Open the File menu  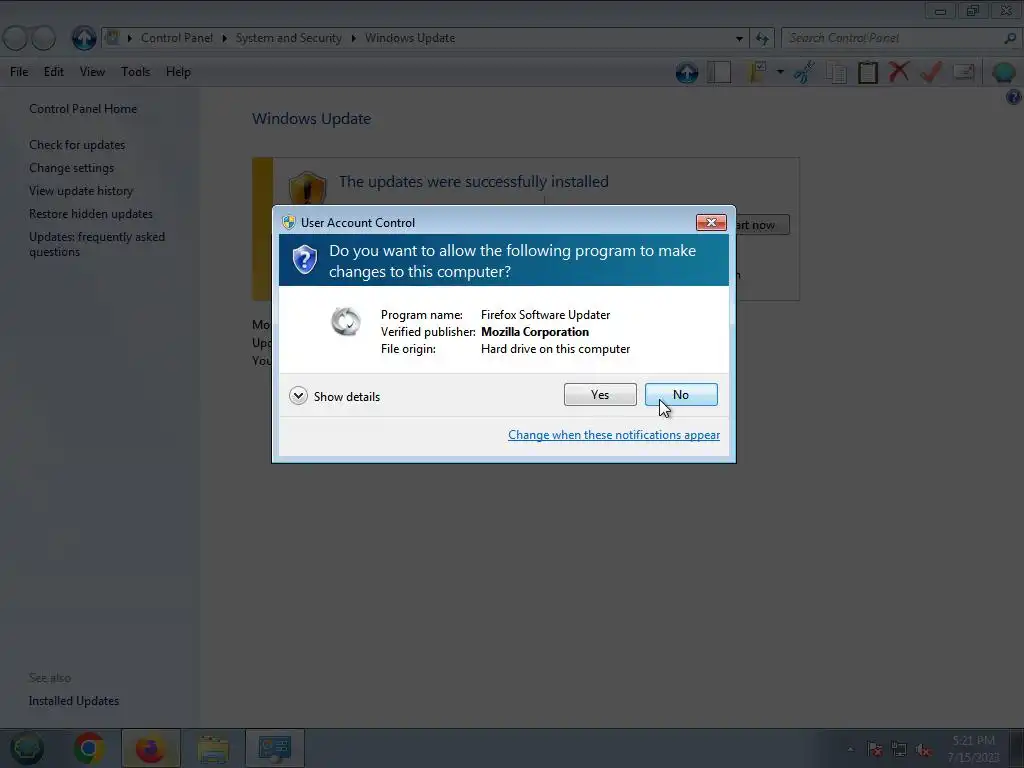pyautogui.click(x=19, y=72)
